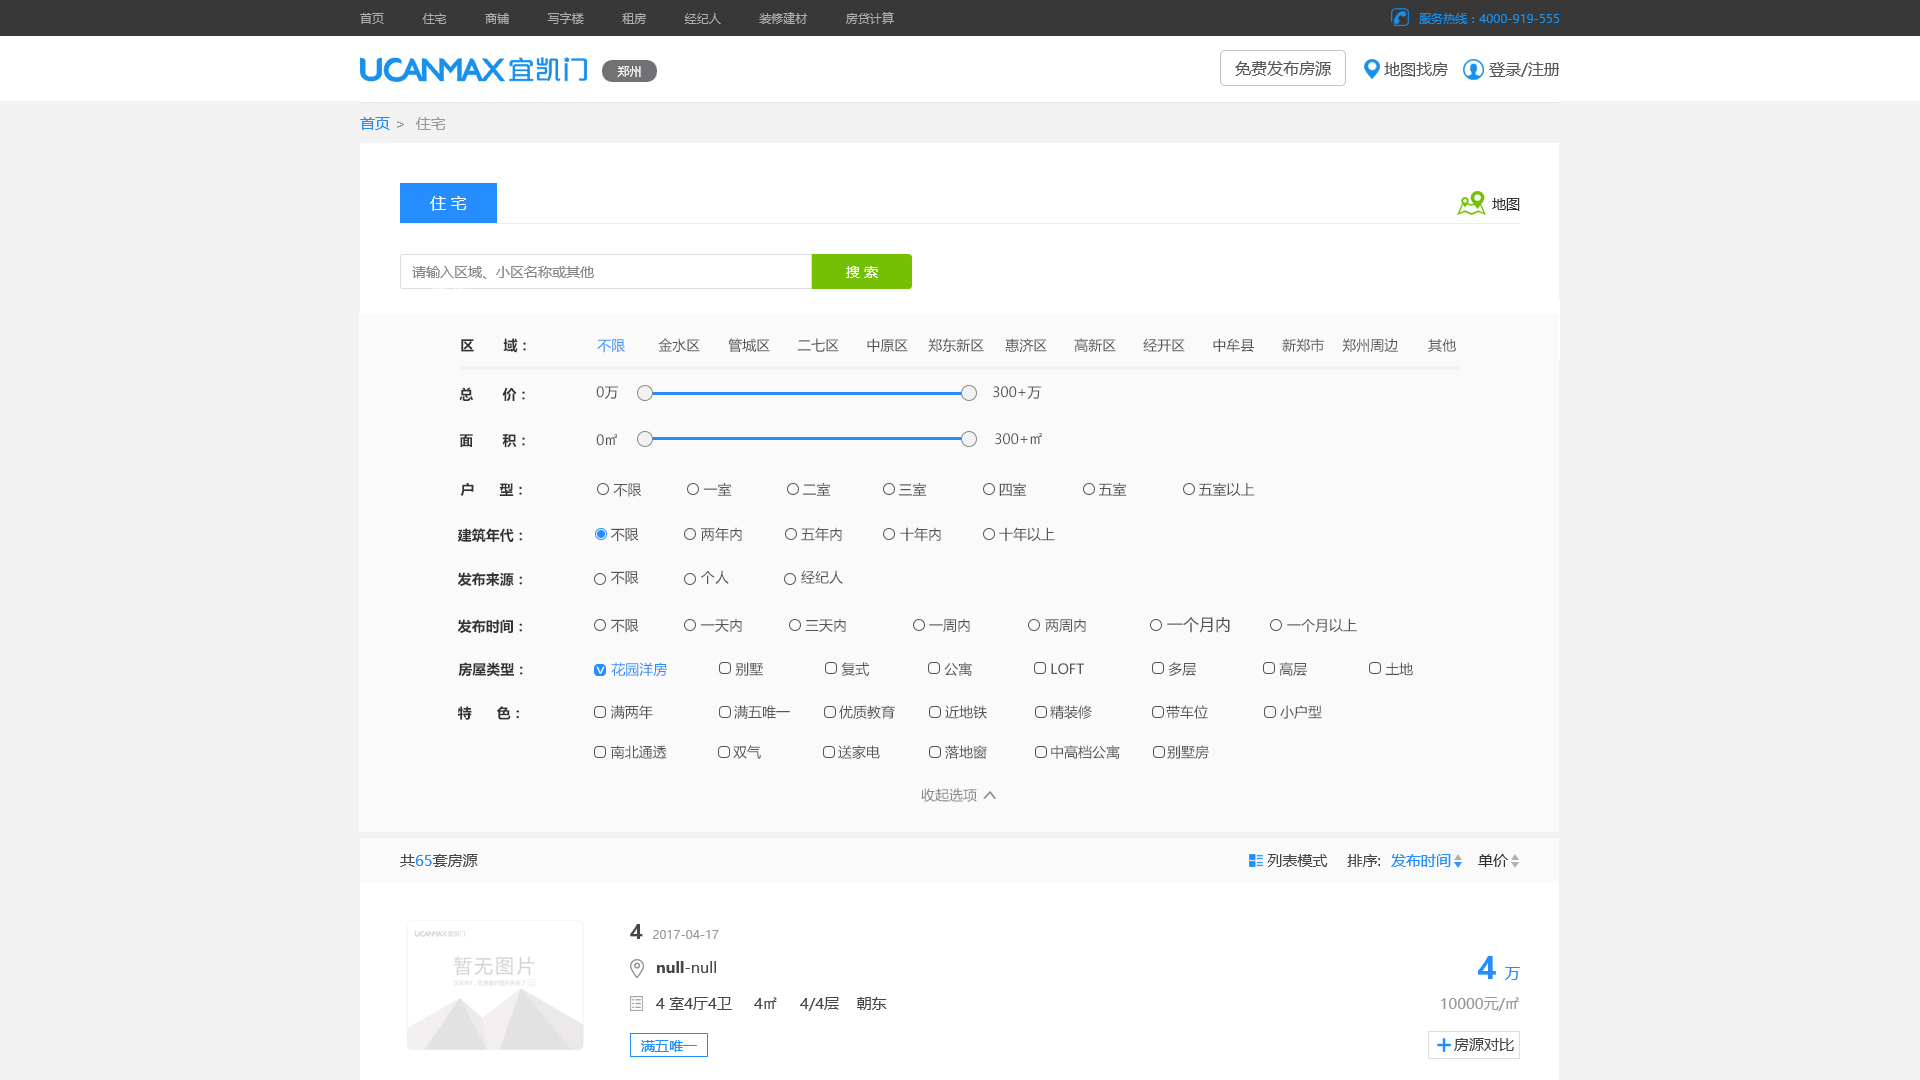Uncheck the 花园洋房 checkbox
The width and height of the screenshot is (1920, 1080).
[x=600, y=670]
